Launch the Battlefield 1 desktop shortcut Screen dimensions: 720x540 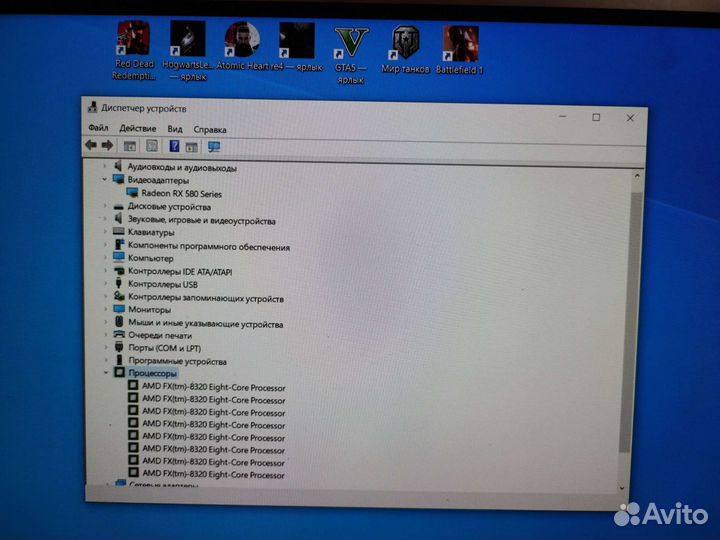pos(460,50)
